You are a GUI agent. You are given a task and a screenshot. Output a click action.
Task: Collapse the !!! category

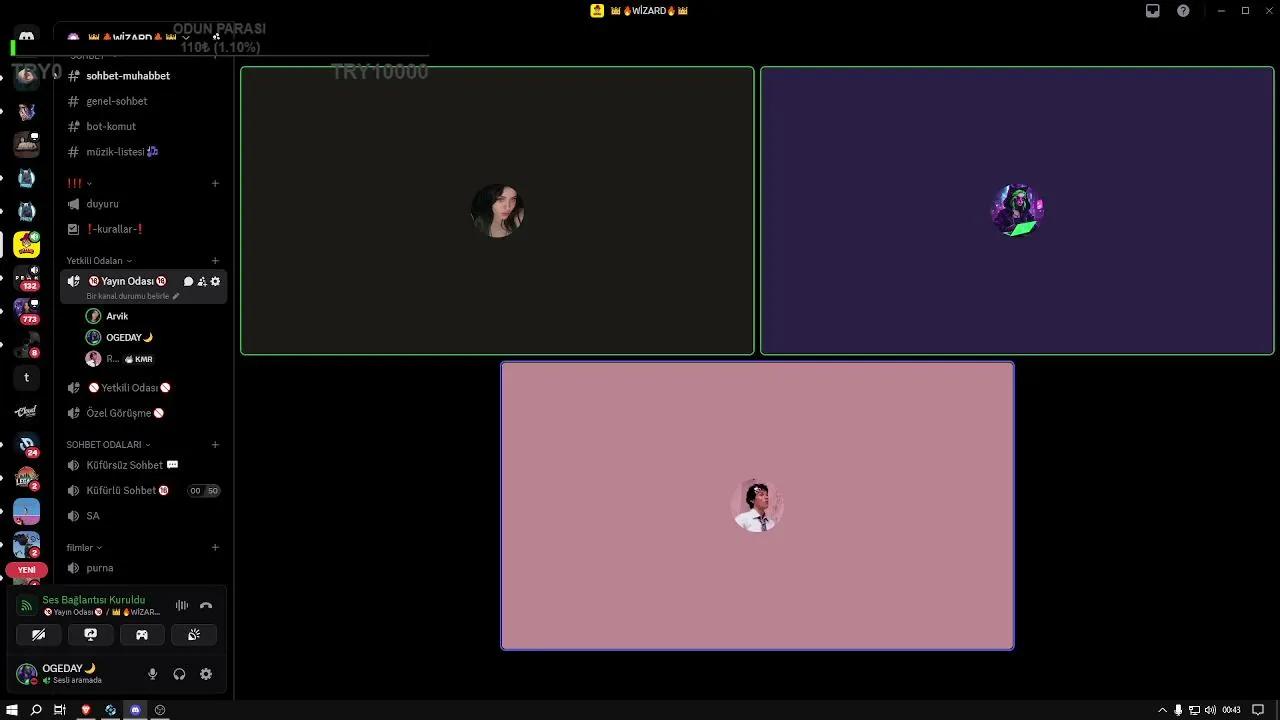pyautogui.click(x=79, y=183)
